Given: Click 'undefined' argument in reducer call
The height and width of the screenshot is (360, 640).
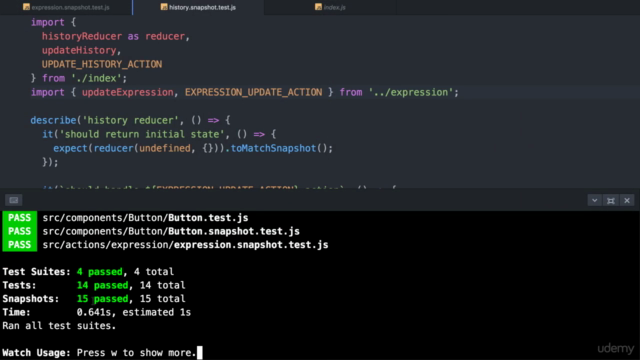Looking at the screenshot, I should point(165,148).
